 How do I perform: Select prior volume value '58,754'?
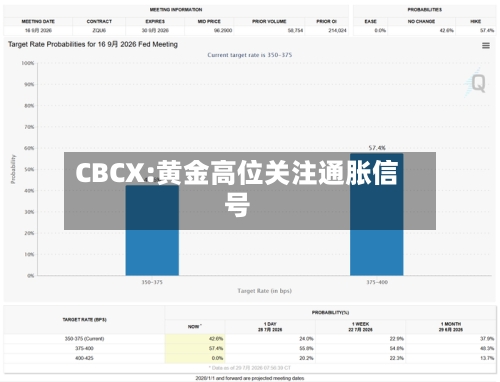click(x=295, y=30)
